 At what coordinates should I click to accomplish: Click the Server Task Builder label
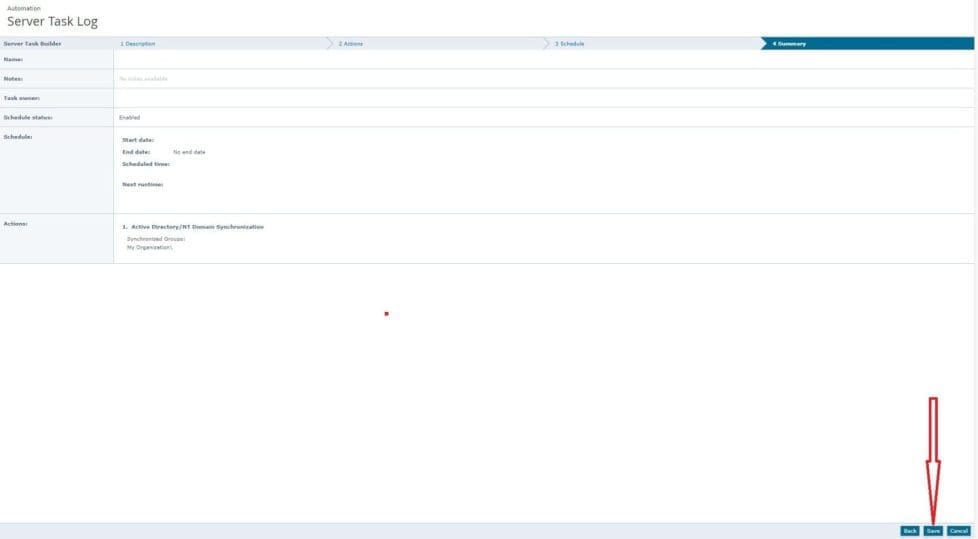[x=32, y=44]
